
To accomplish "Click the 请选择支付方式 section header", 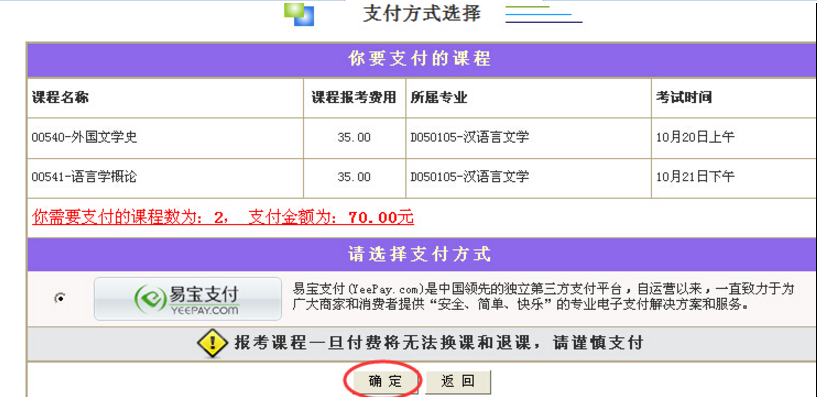I will [420, 255].
